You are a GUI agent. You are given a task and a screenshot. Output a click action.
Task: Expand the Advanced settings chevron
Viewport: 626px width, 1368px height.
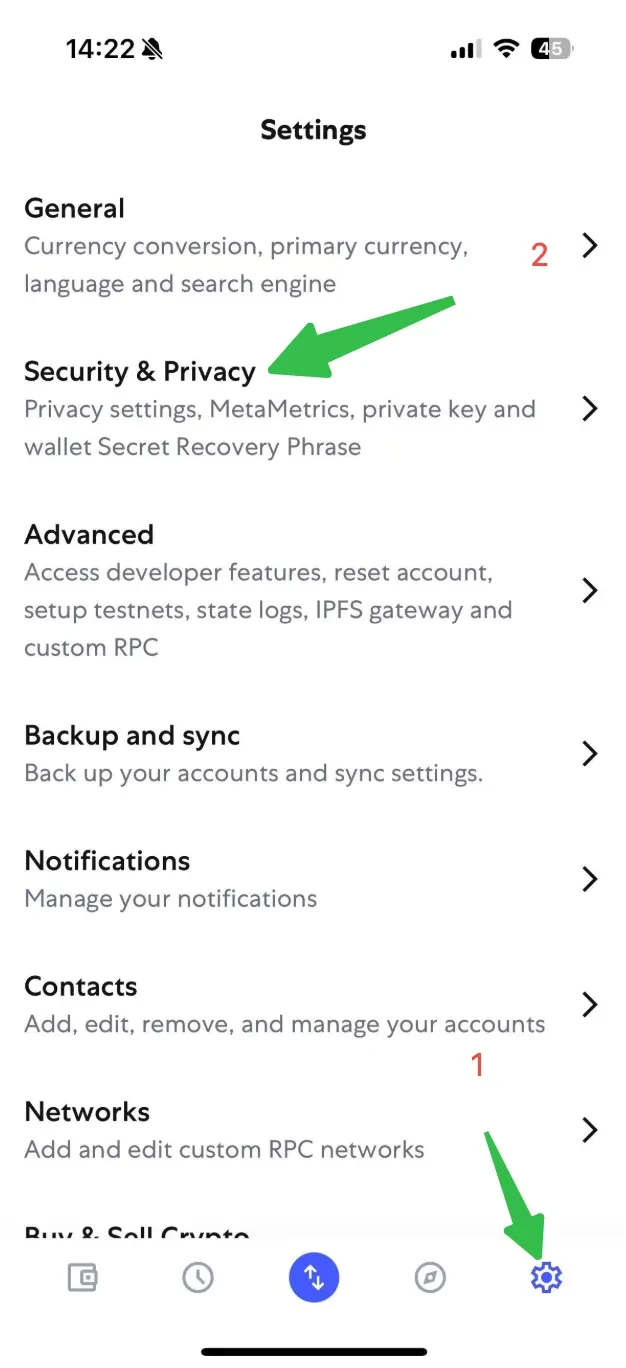tap(590, 590)
